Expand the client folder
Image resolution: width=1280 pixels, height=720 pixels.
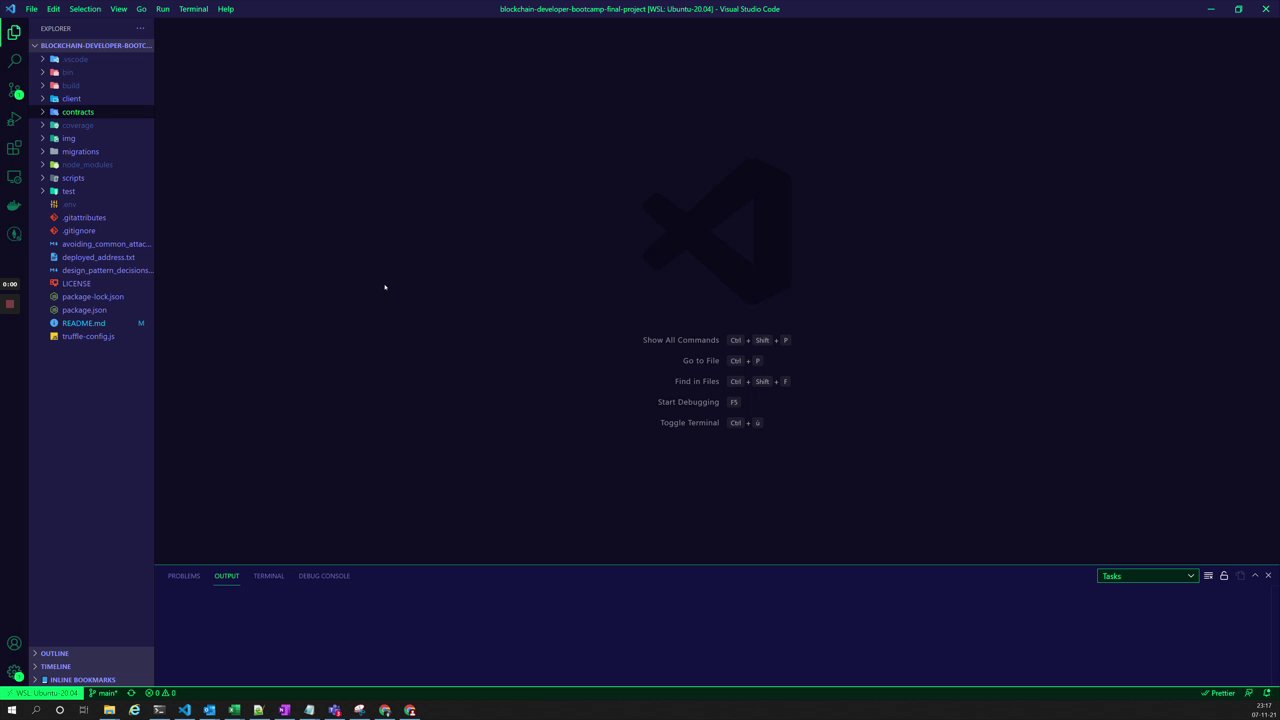(x=91, y=99)
